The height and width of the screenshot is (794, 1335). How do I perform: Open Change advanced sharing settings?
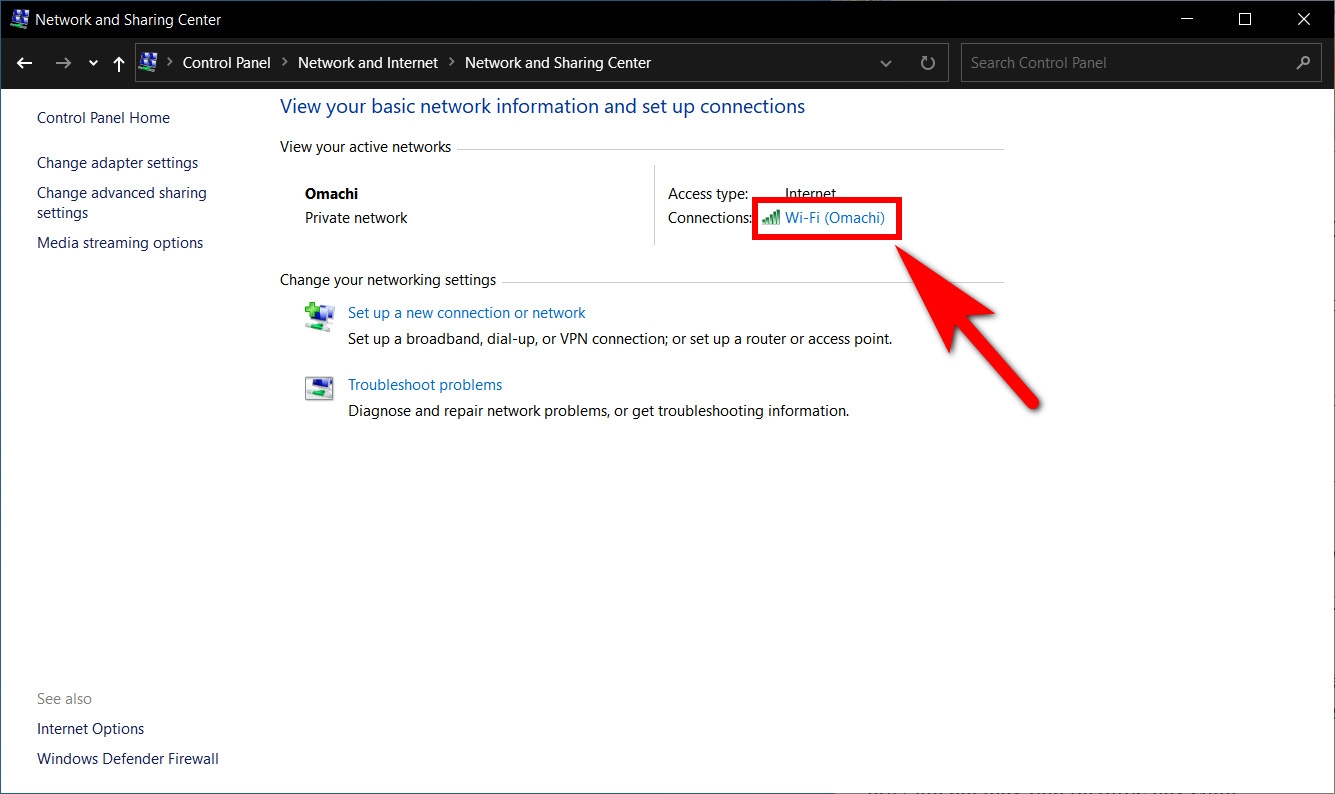click(122, 203)
